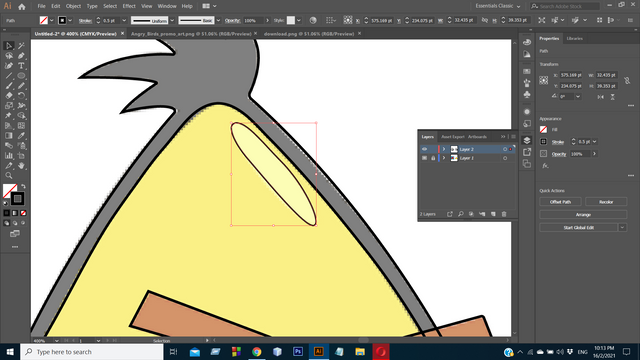This screenshot has width=640, height=360.
Task: Open Uniform stroke profile dropdown
Action: (x=172, y=20)
